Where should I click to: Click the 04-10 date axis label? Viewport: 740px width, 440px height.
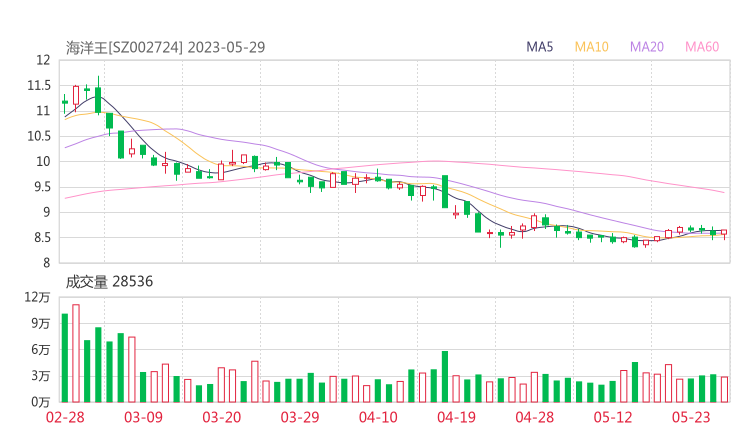[378, 417]
